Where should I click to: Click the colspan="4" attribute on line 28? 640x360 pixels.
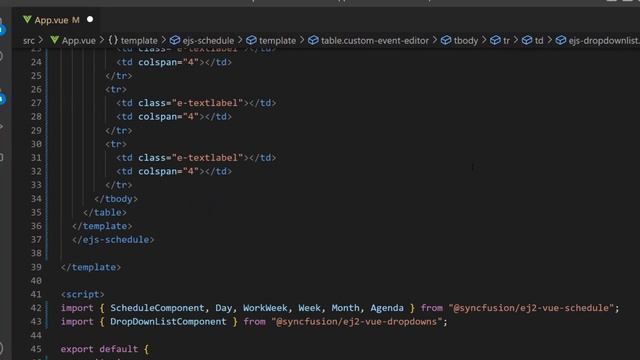168,117
